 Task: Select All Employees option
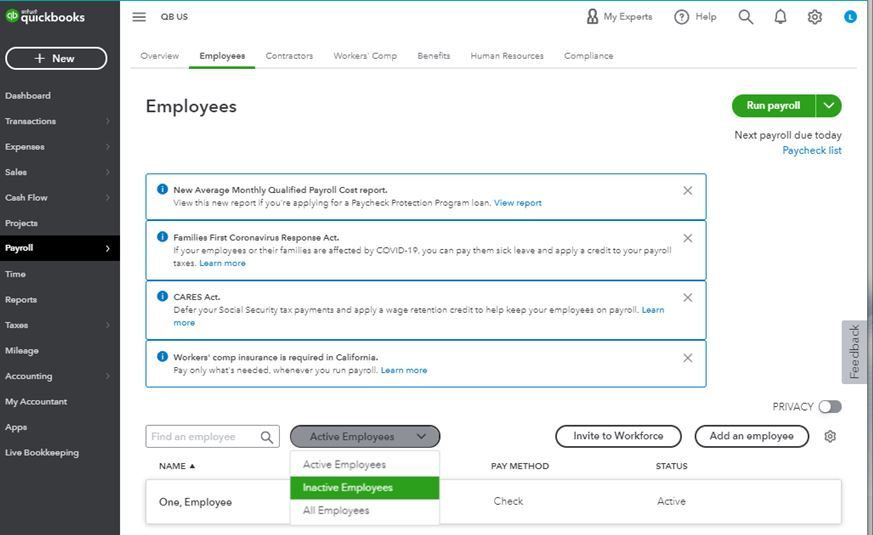tap(365, 511)
